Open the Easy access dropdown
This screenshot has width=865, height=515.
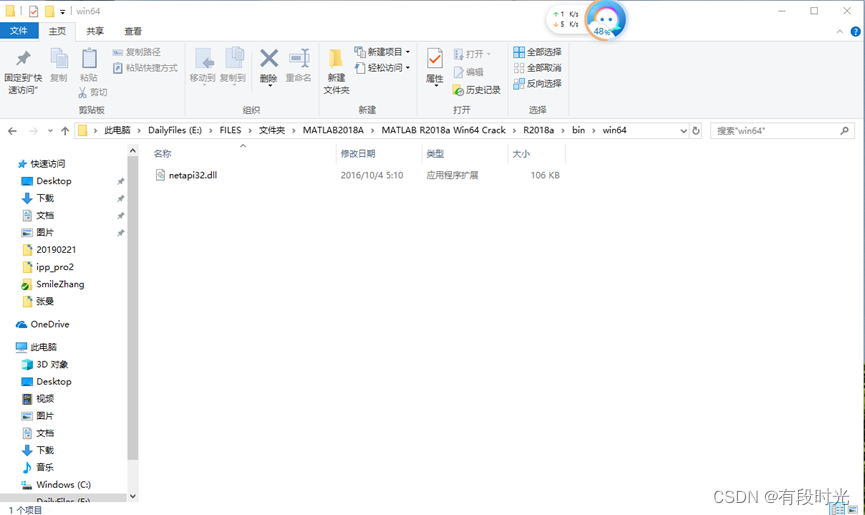382,68
